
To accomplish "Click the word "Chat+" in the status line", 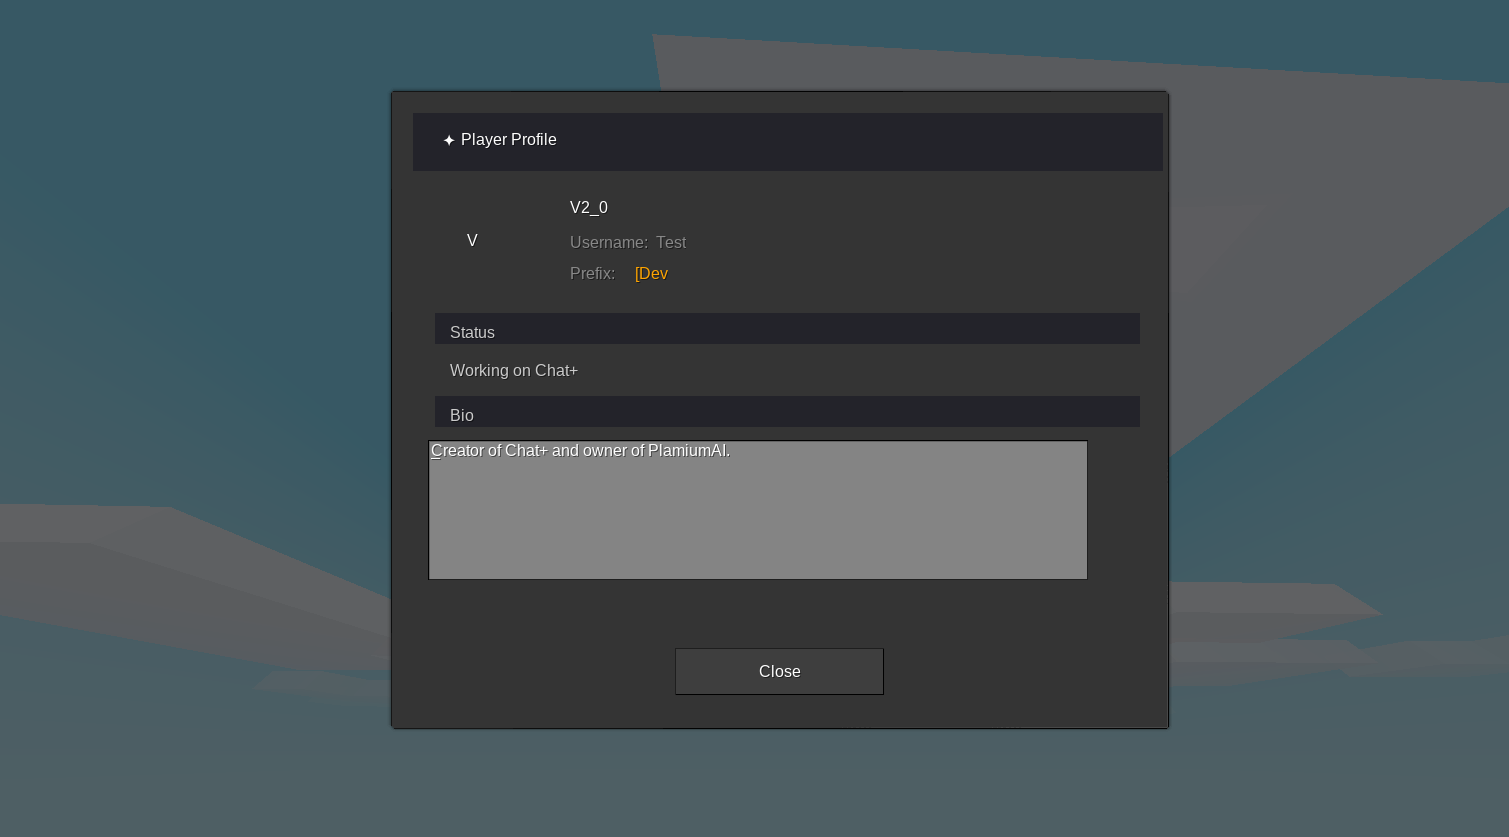I will point(556,371).
